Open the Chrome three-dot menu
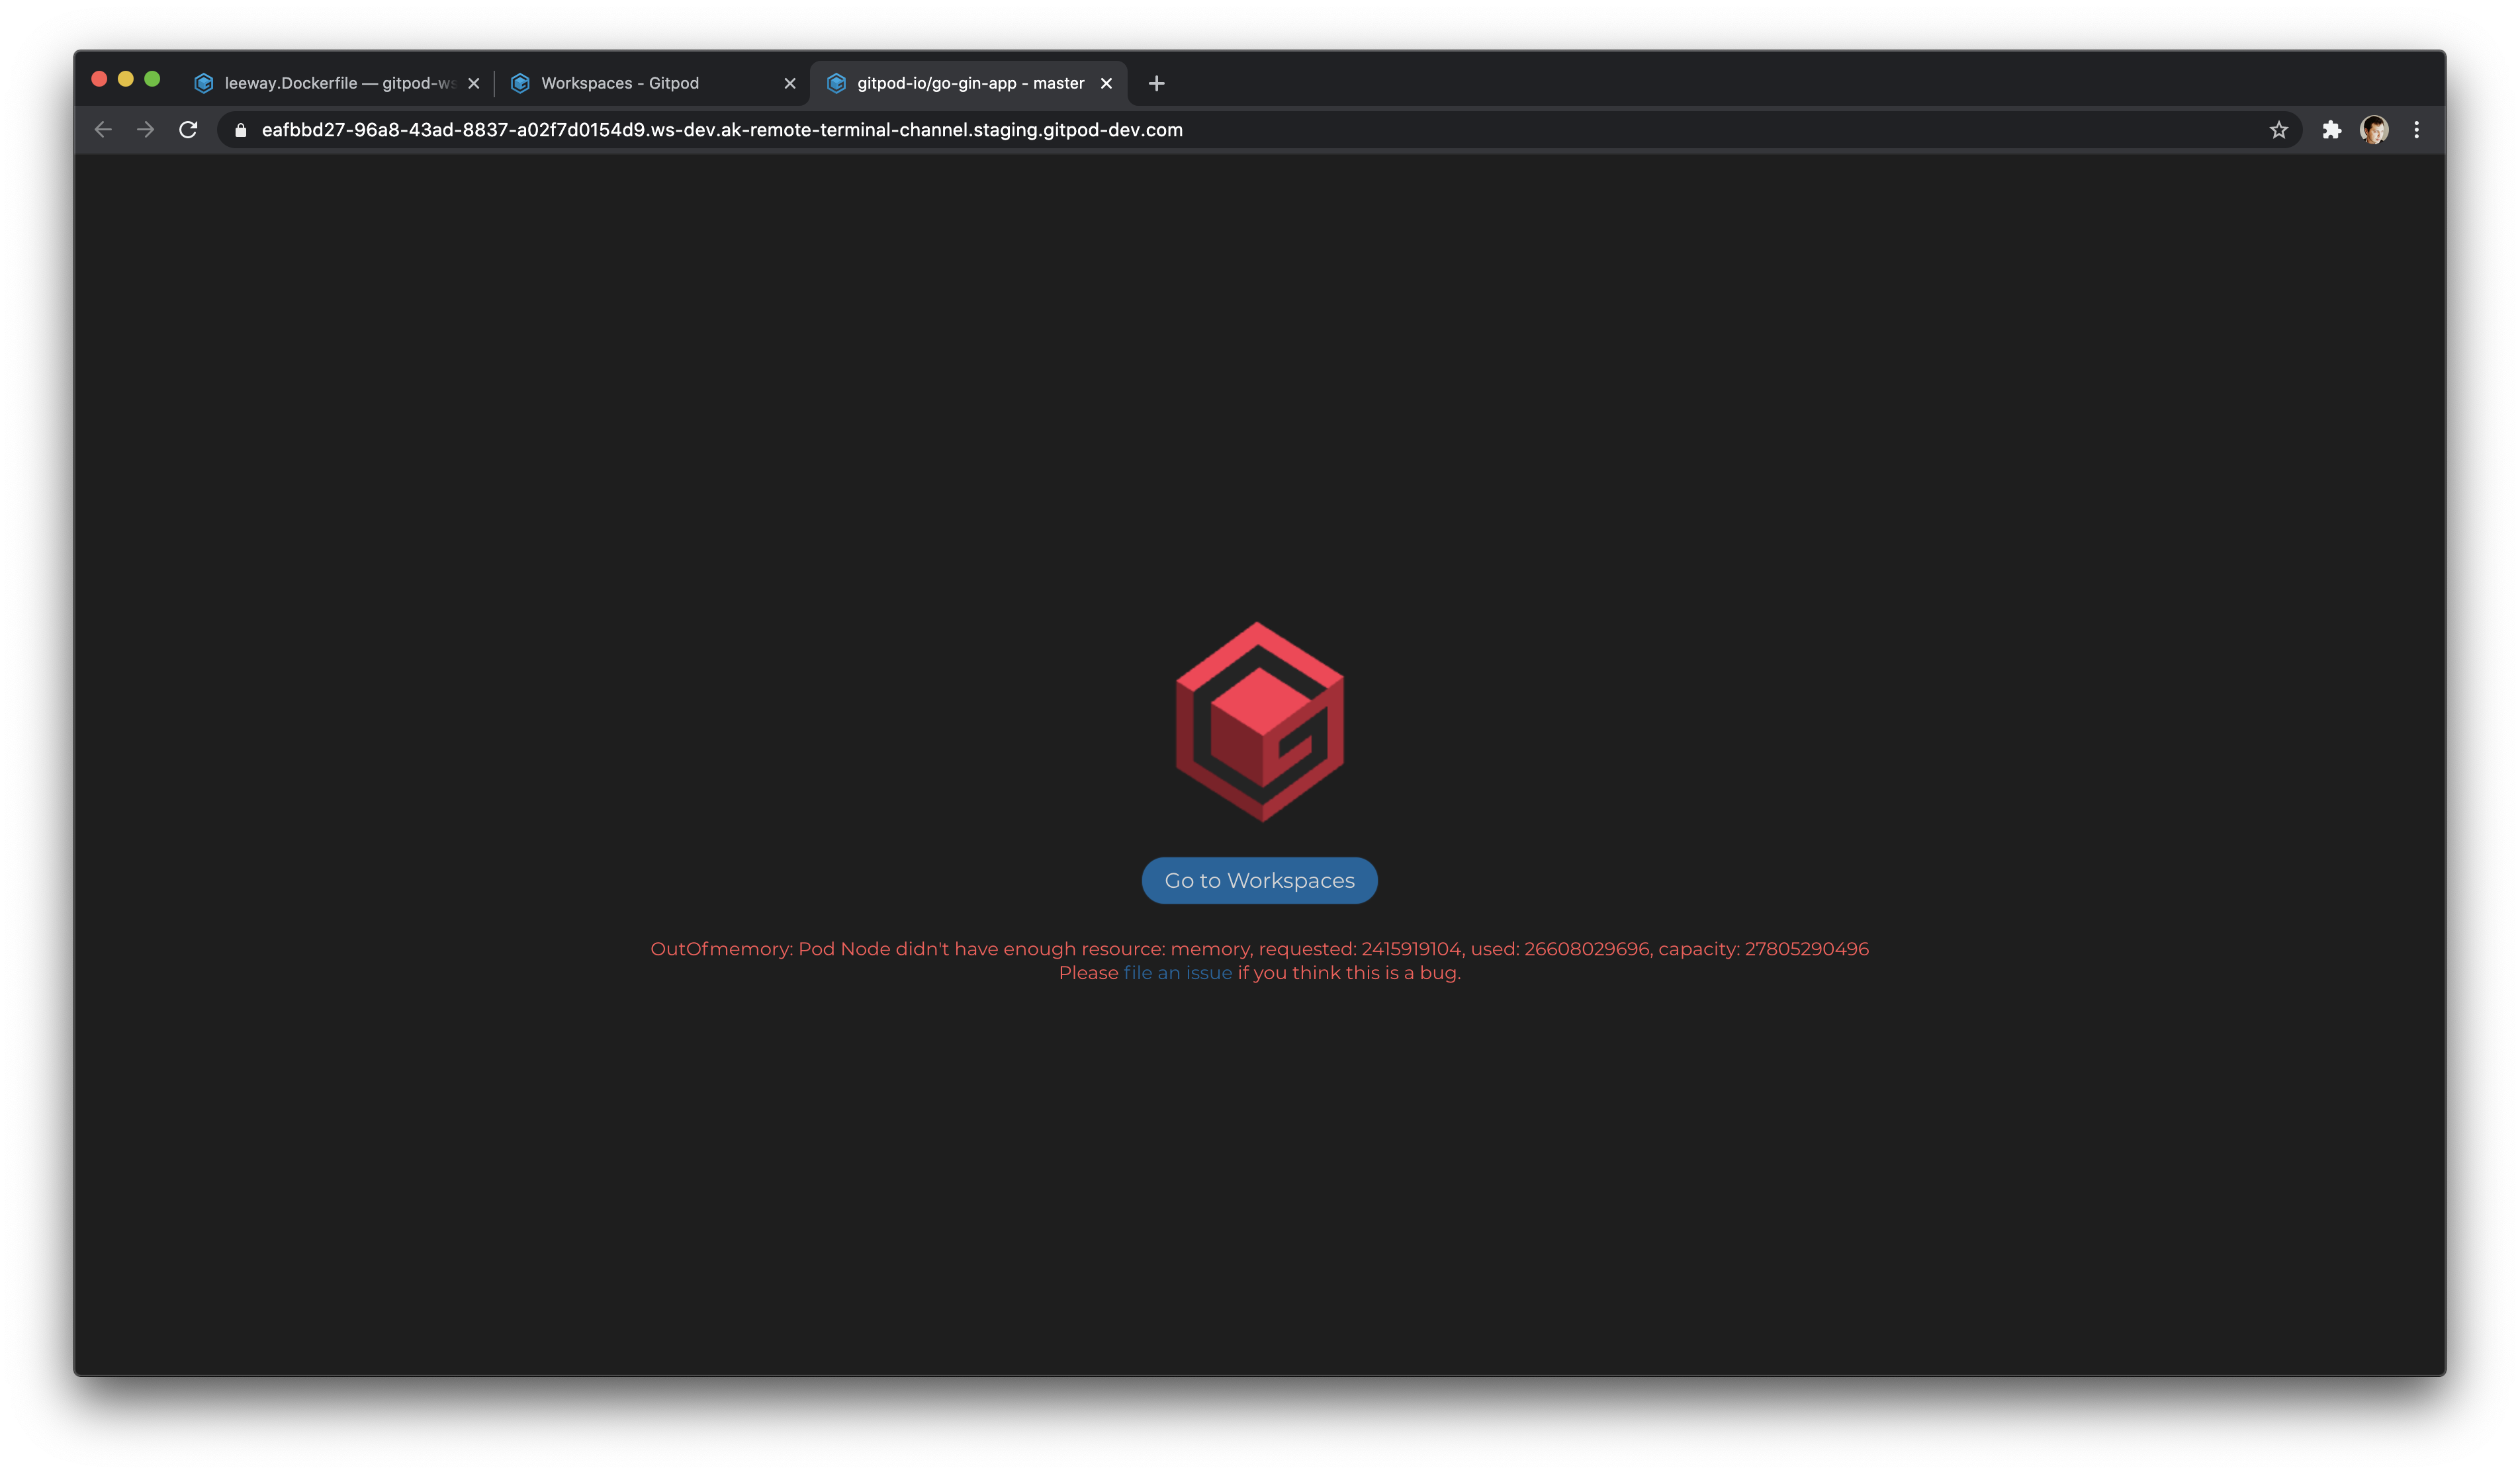 [x=2417, y=129]
